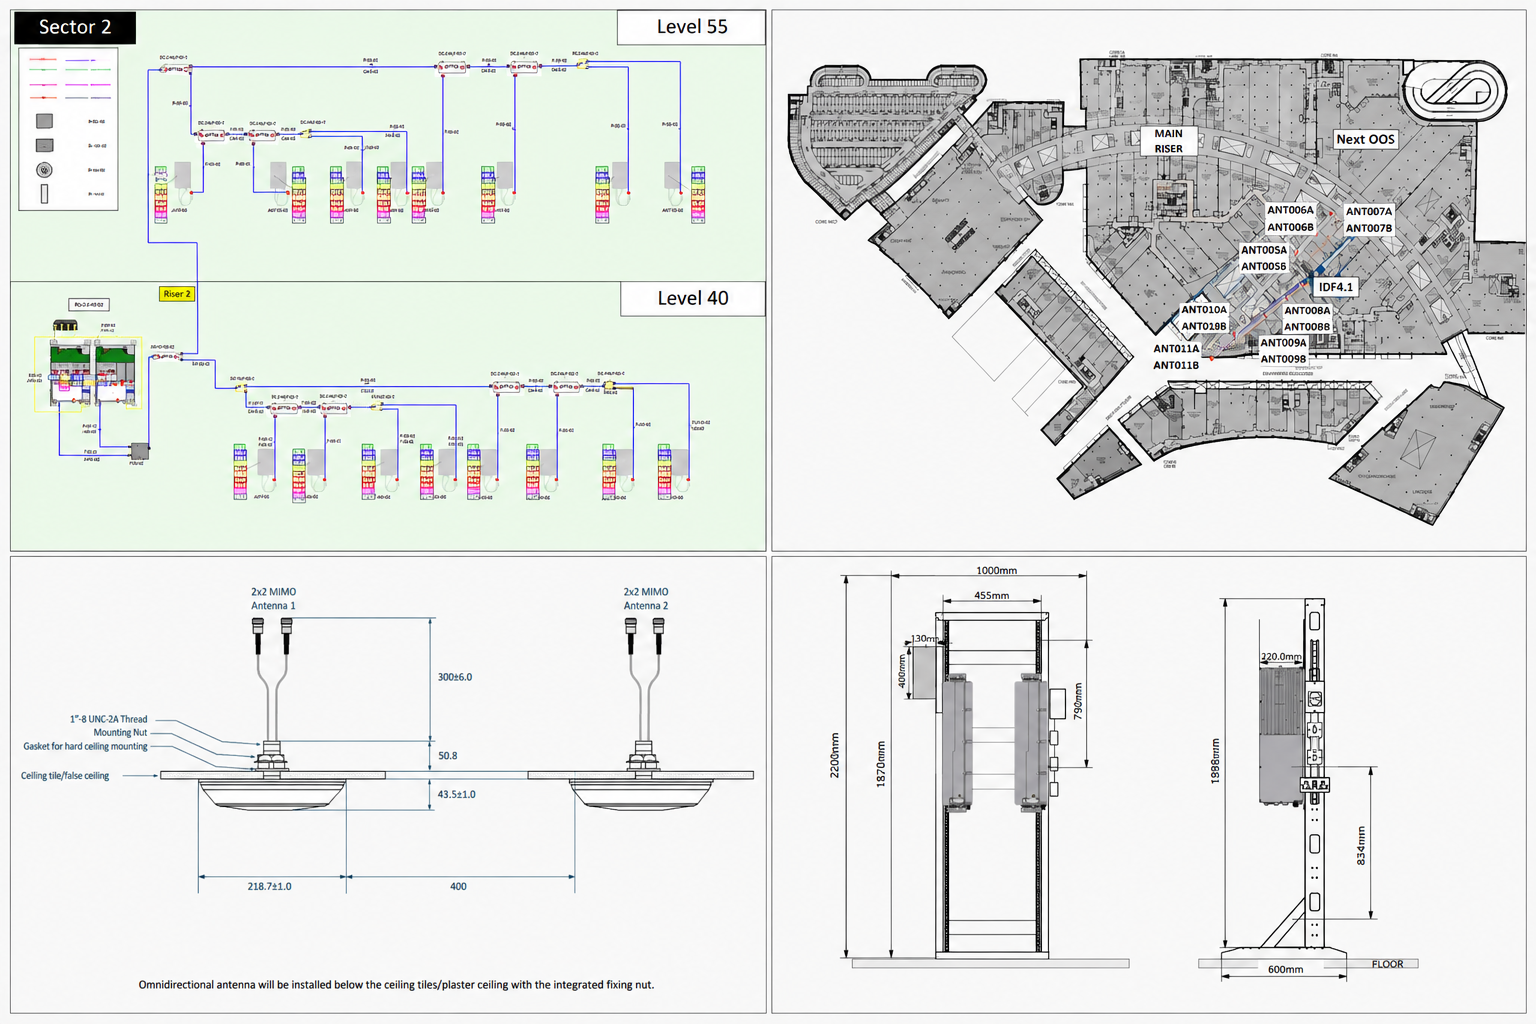The height and width of the screenshot is (1024, 1536).
Task: Click the "1870mm" rack height dimension
Action: (x=881, y=763)
